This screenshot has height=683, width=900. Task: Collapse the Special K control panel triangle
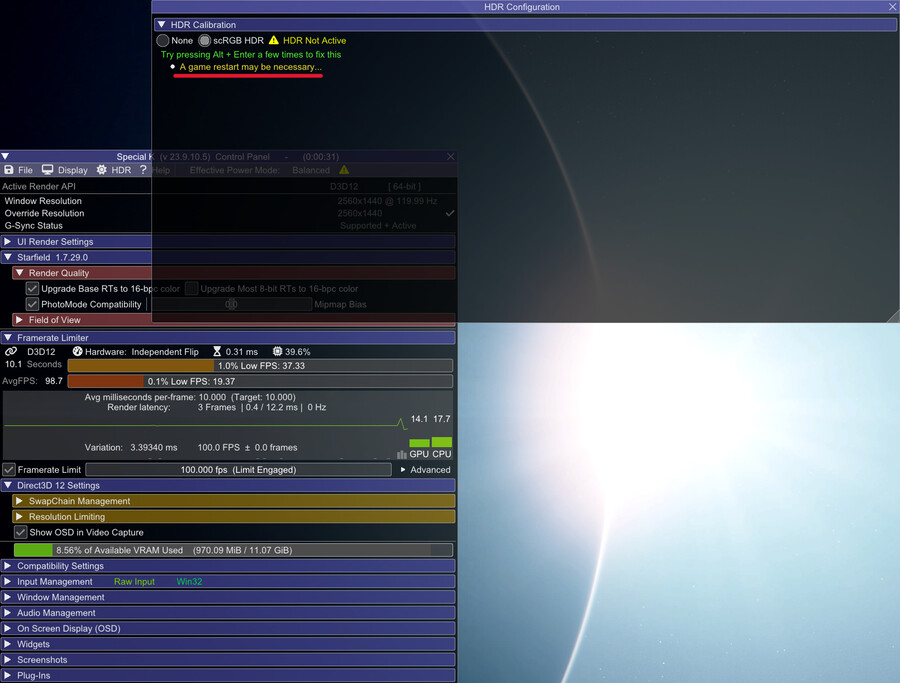[5, 156]
